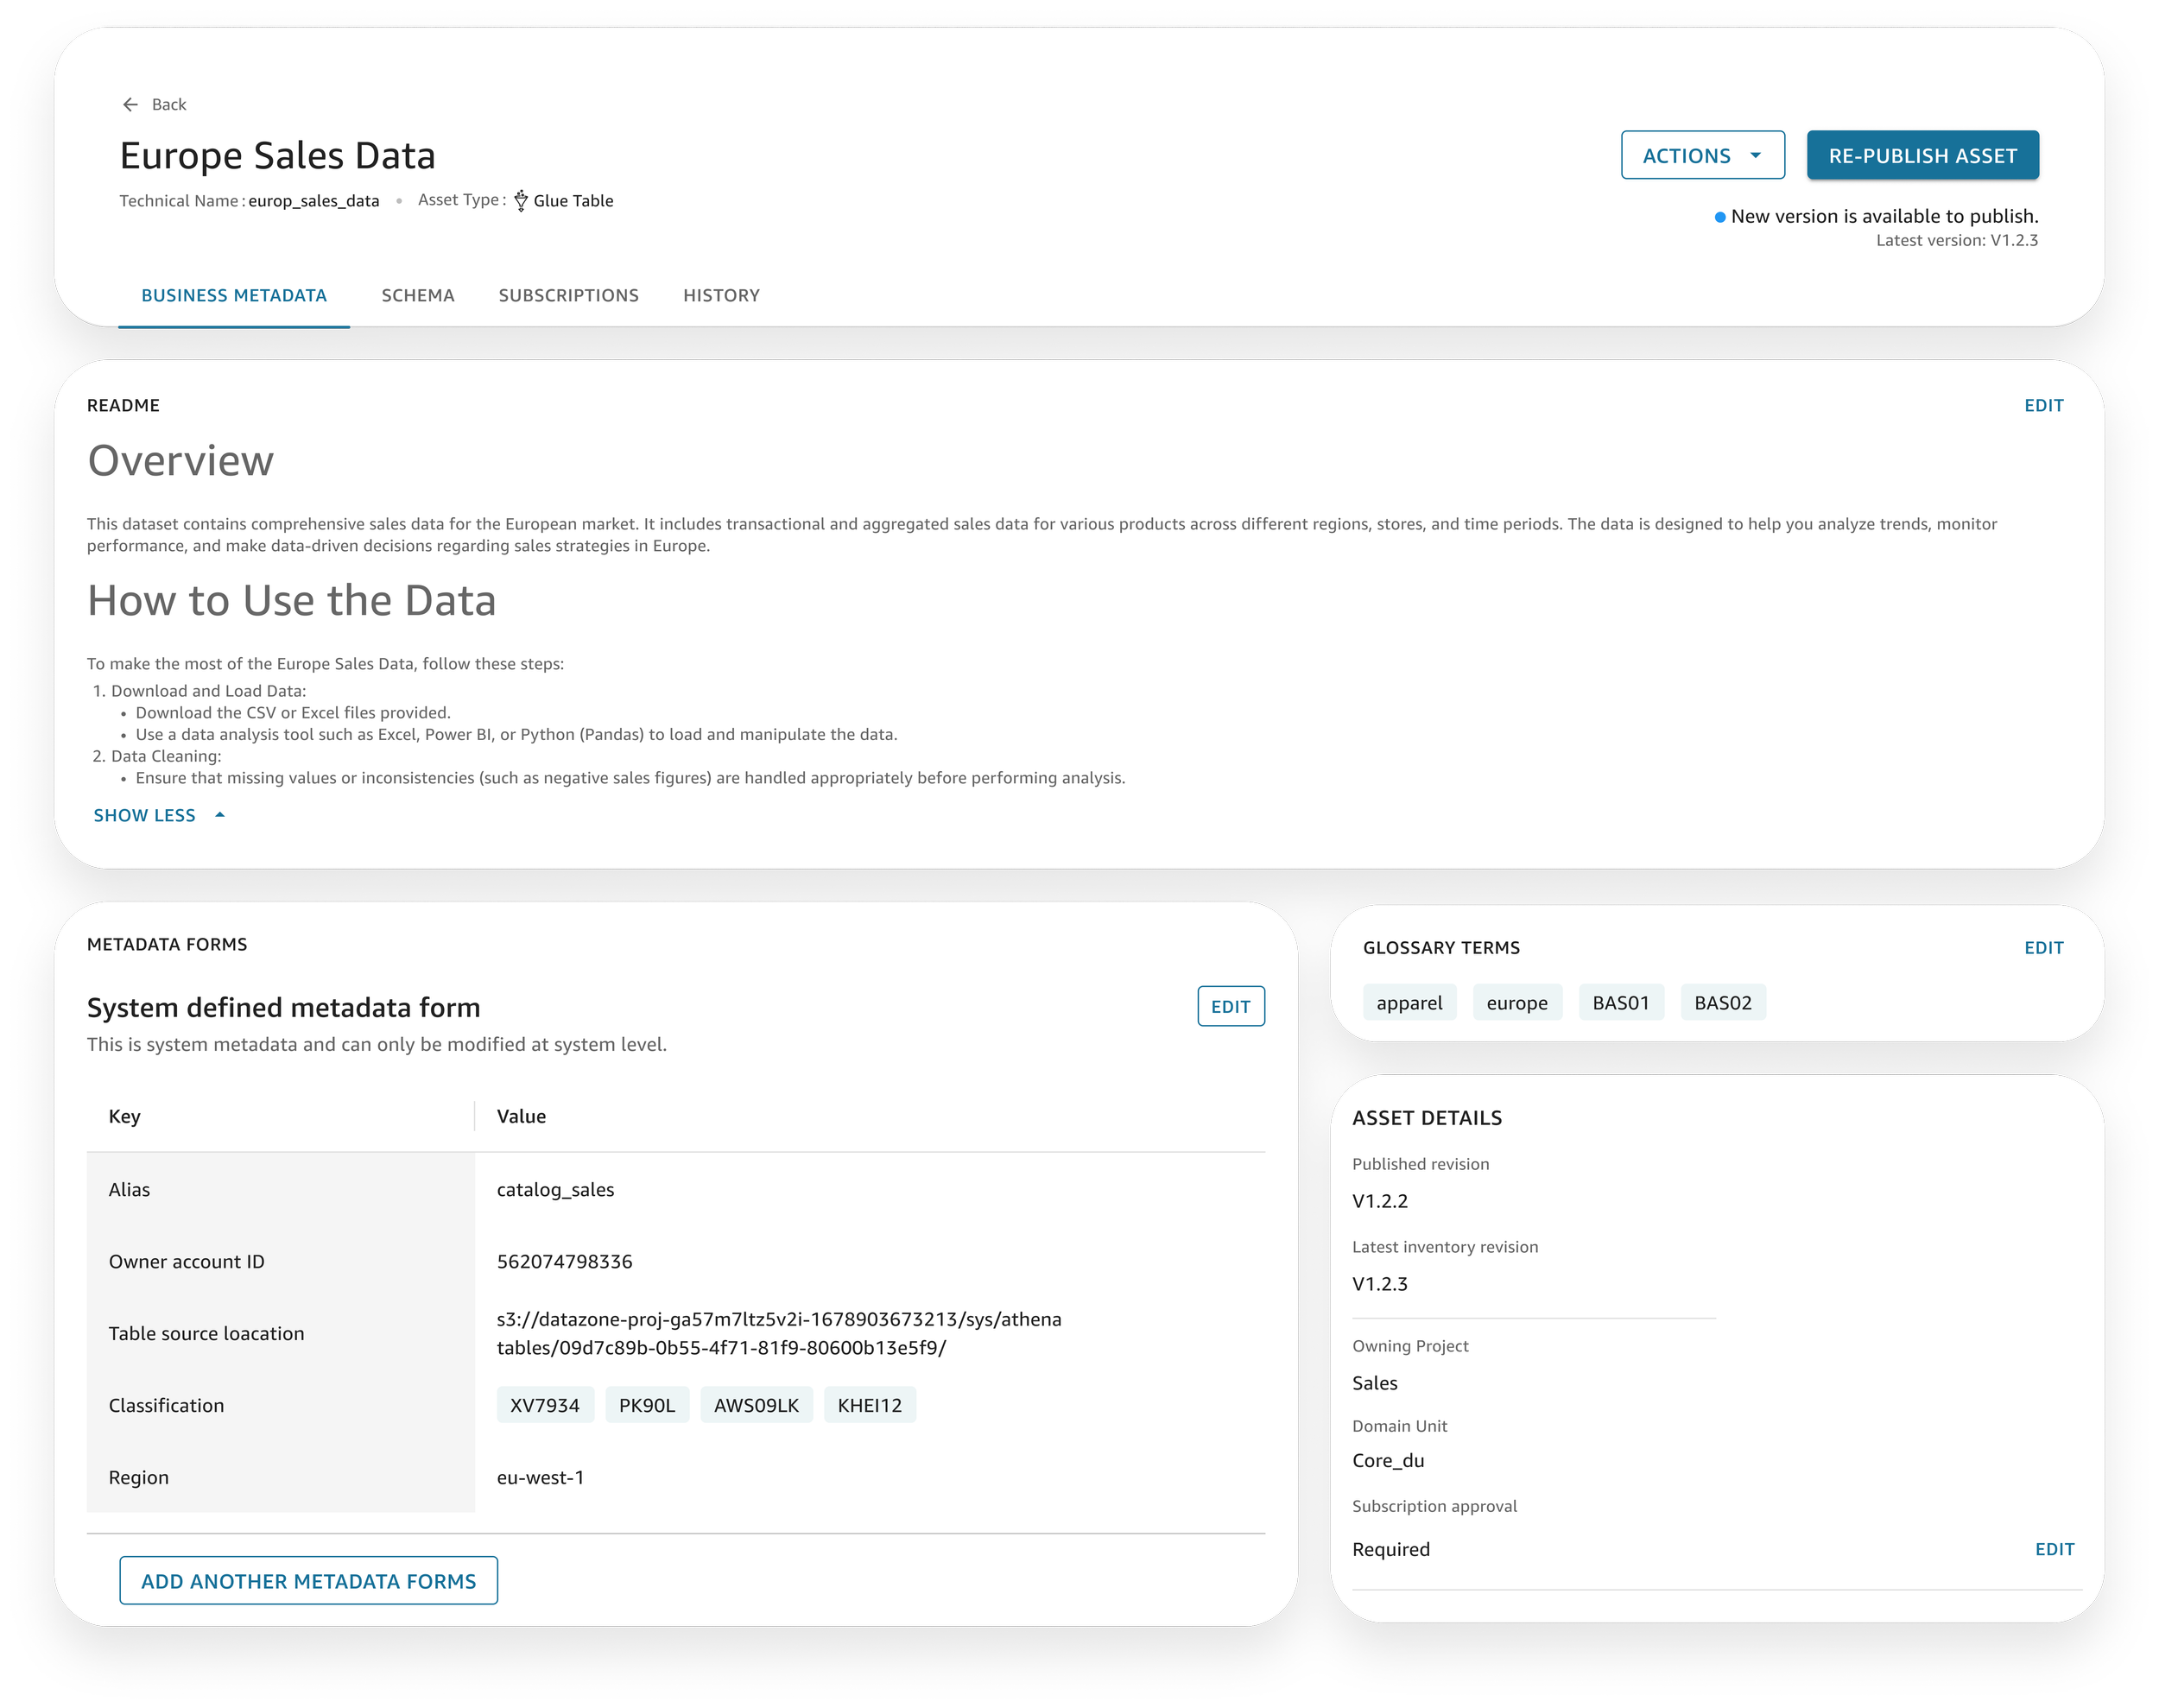Click the Back arrow icon
This screenshot has width=2159, height=1708.
click(130, 105)
